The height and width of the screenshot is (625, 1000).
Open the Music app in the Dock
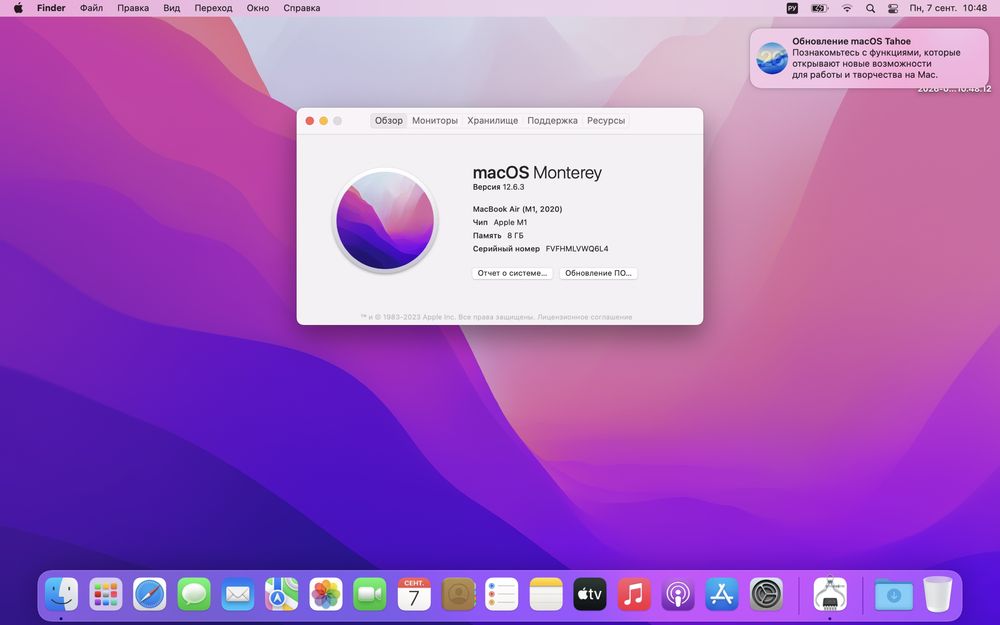click(x=634, y=594)
